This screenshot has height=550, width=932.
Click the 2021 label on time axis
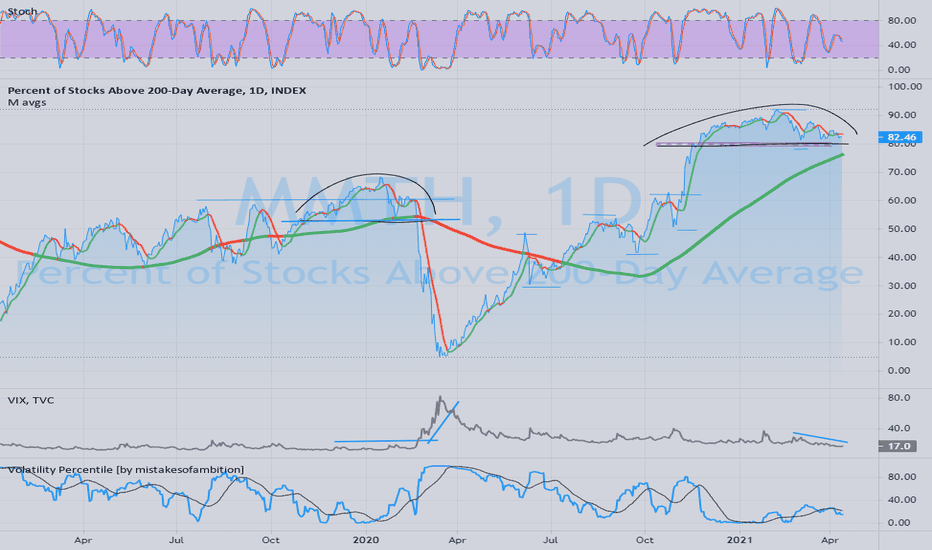(739, 540)
